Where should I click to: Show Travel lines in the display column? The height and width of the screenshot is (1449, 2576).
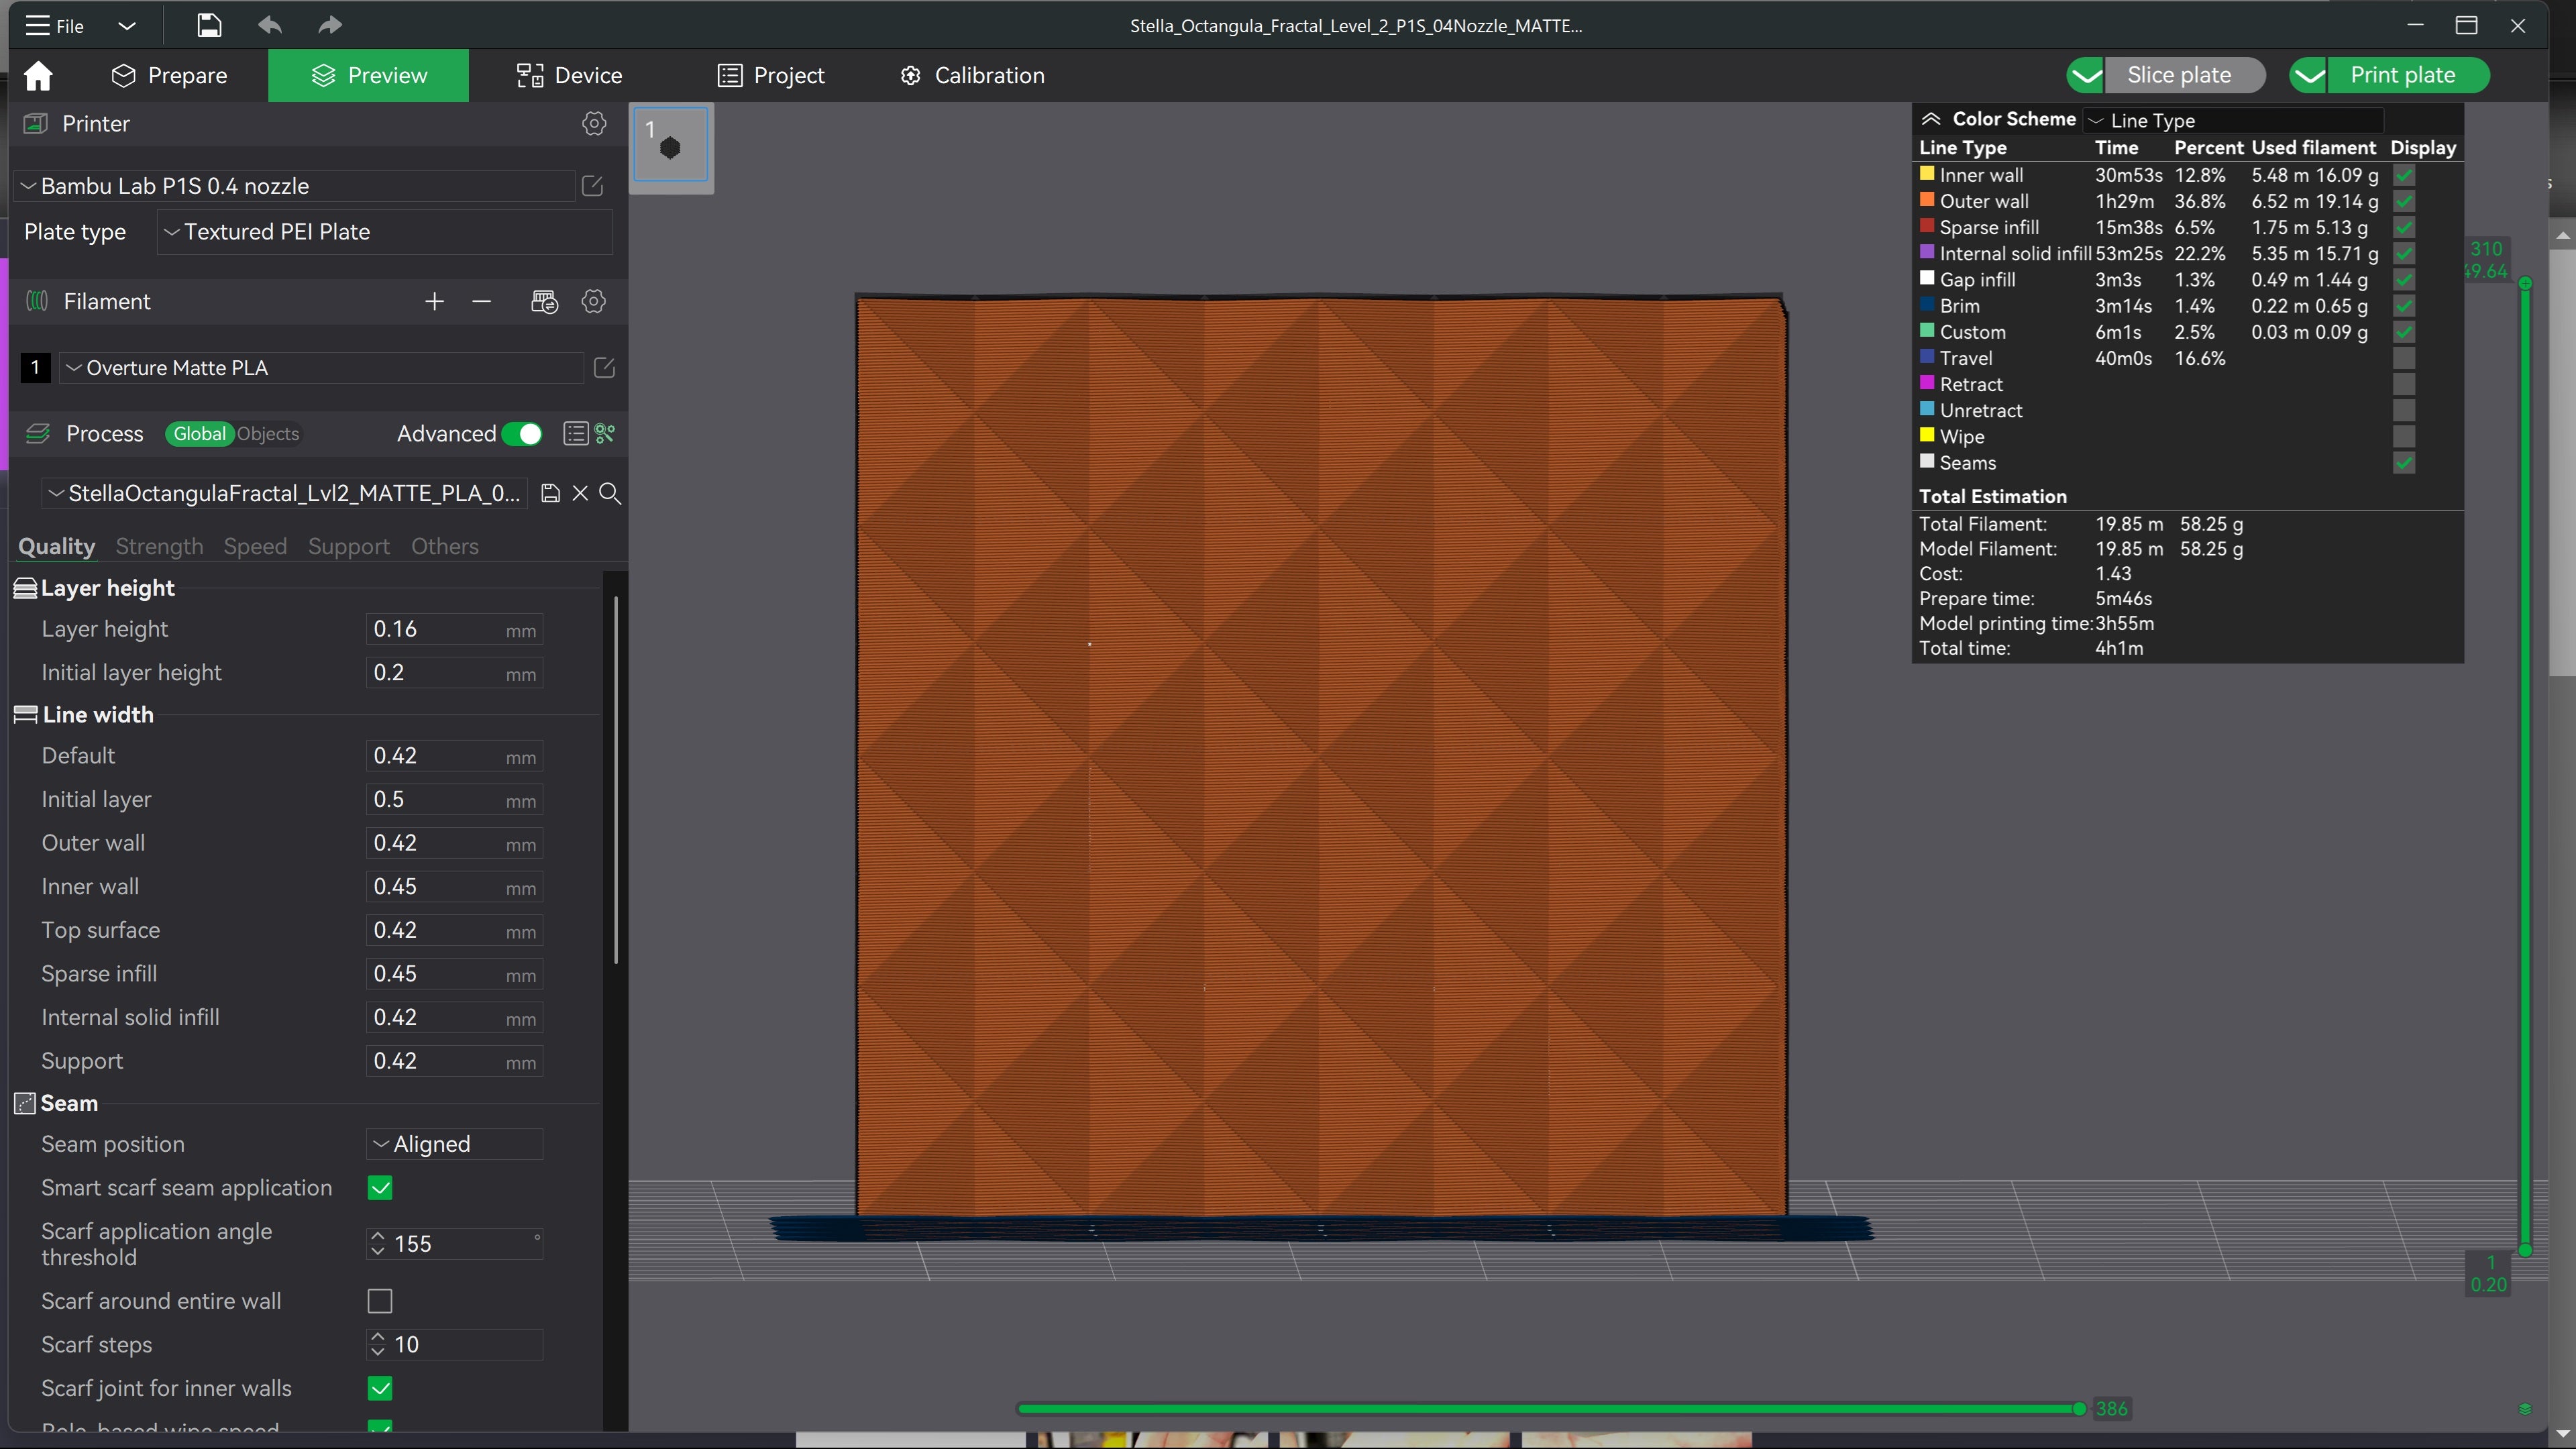click(x=2404, y=358)
